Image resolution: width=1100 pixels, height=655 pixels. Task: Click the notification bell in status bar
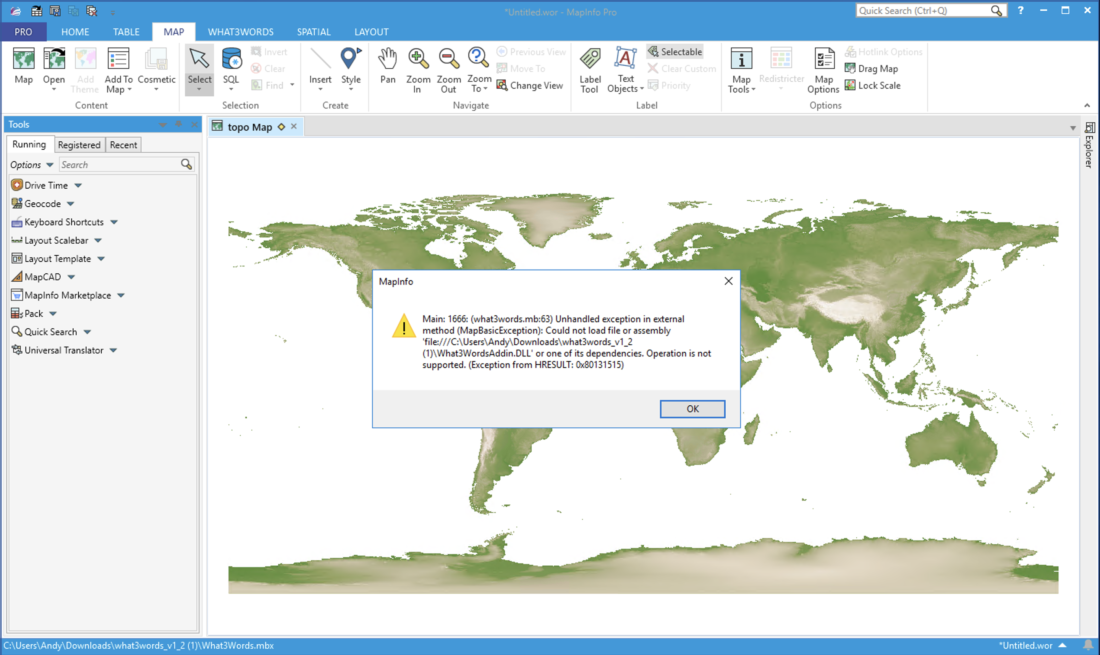click(x=1088, y=645)
